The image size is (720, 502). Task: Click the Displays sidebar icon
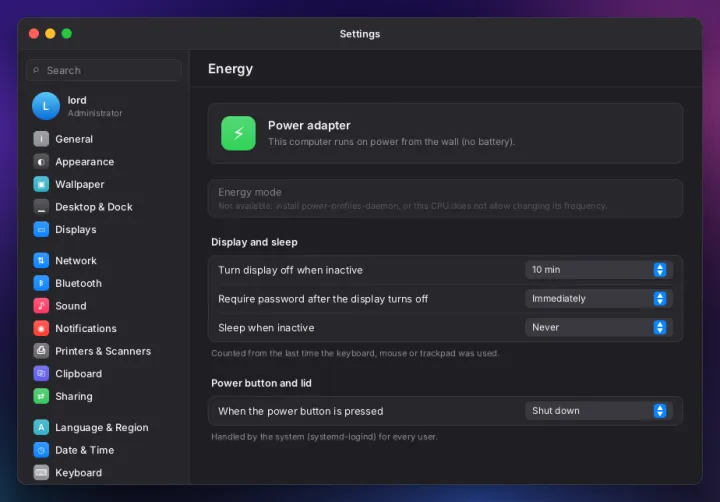pyautogui.click(x=41, y=229)
